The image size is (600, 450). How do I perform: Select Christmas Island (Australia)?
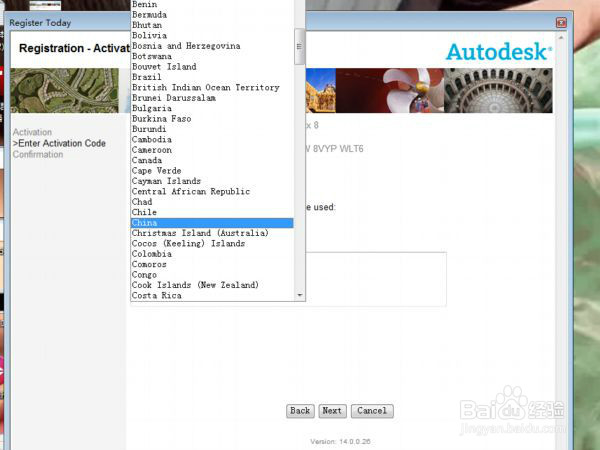point(212,233)
